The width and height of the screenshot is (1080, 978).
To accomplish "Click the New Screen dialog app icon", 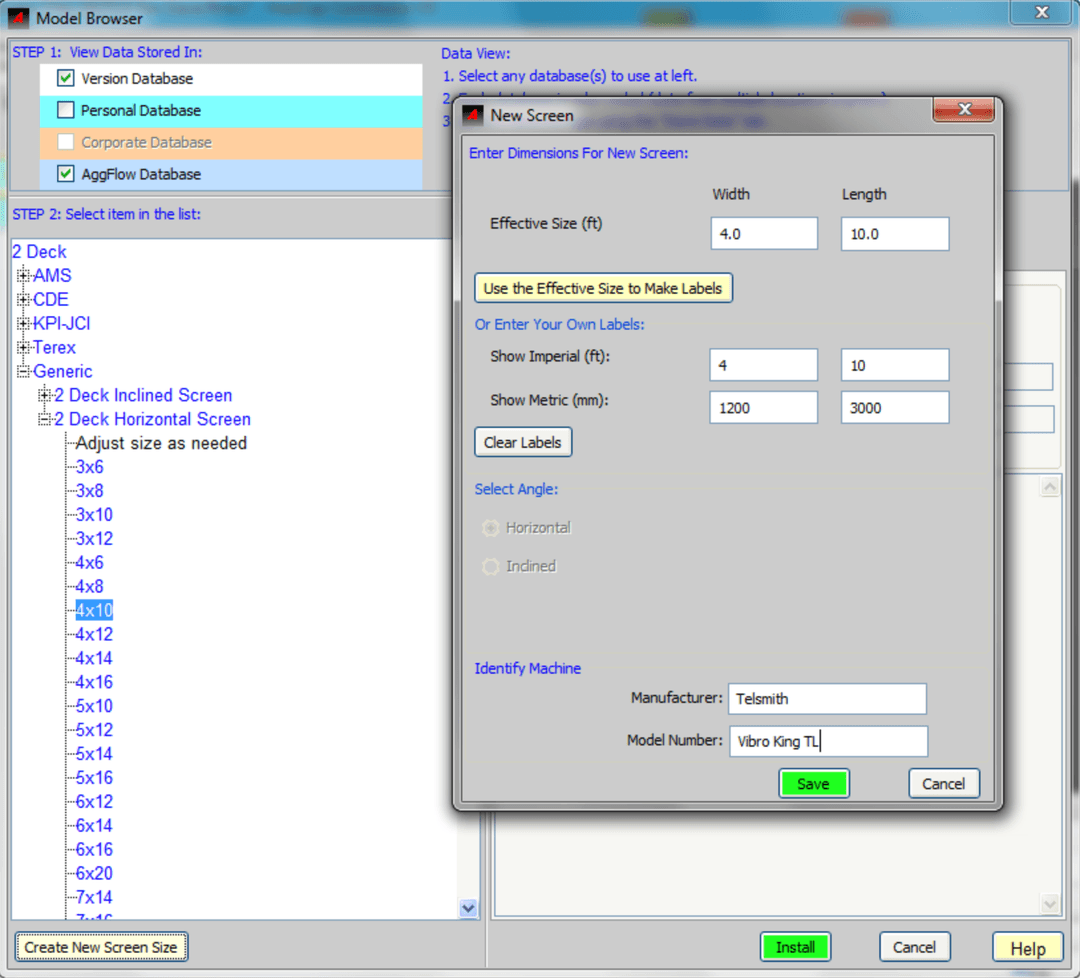I will (473, 115).
